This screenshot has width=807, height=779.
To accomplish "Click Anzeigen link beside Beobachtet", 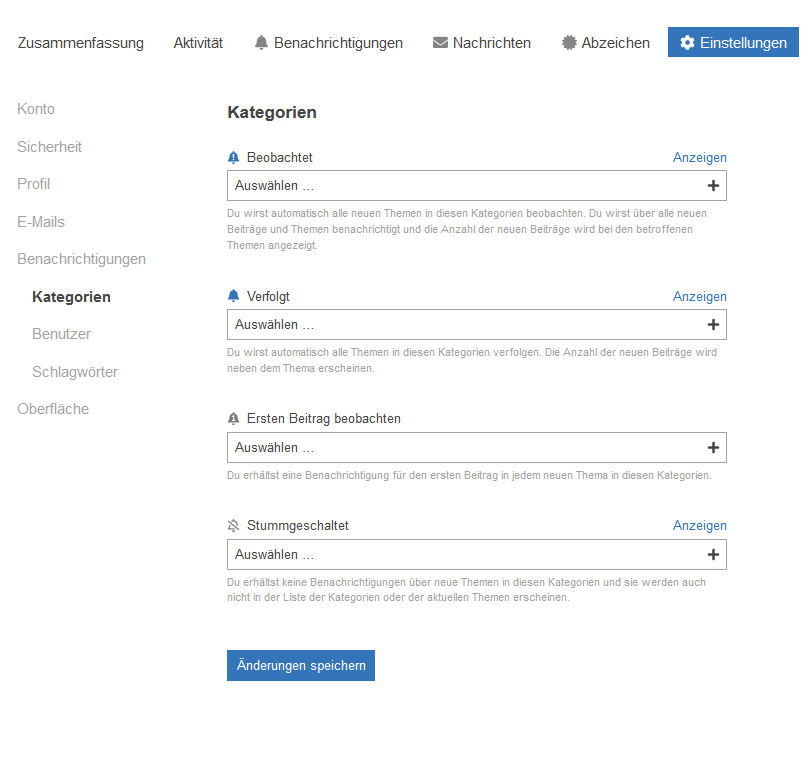I will [699, 157].
